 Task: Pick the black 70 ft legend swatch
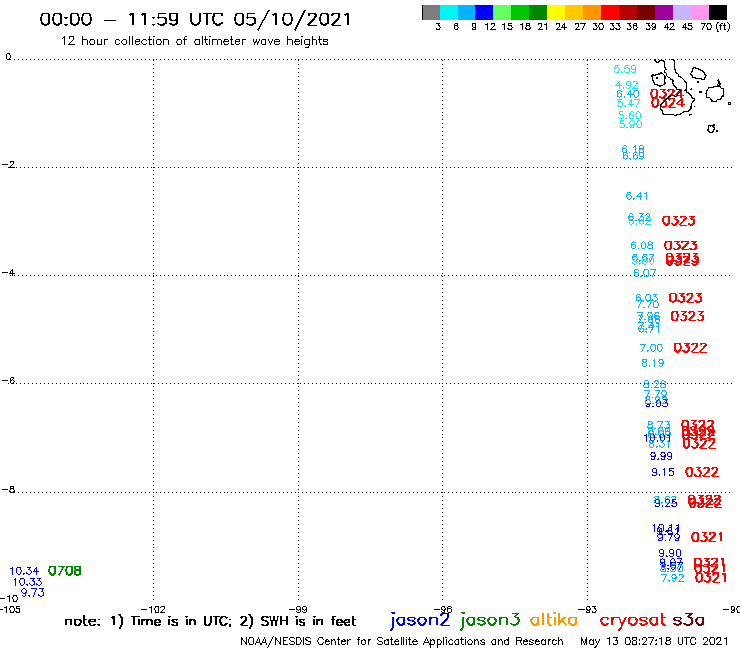[x=718, y=12]
